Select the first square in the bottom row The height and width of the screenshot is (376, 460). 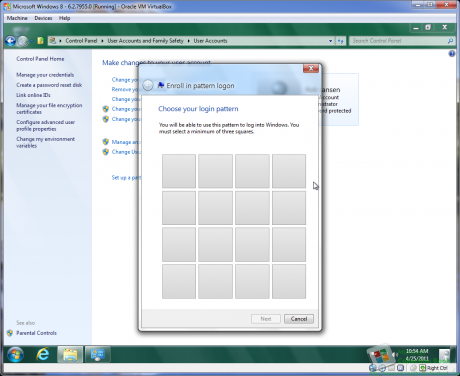click(179, 281)
